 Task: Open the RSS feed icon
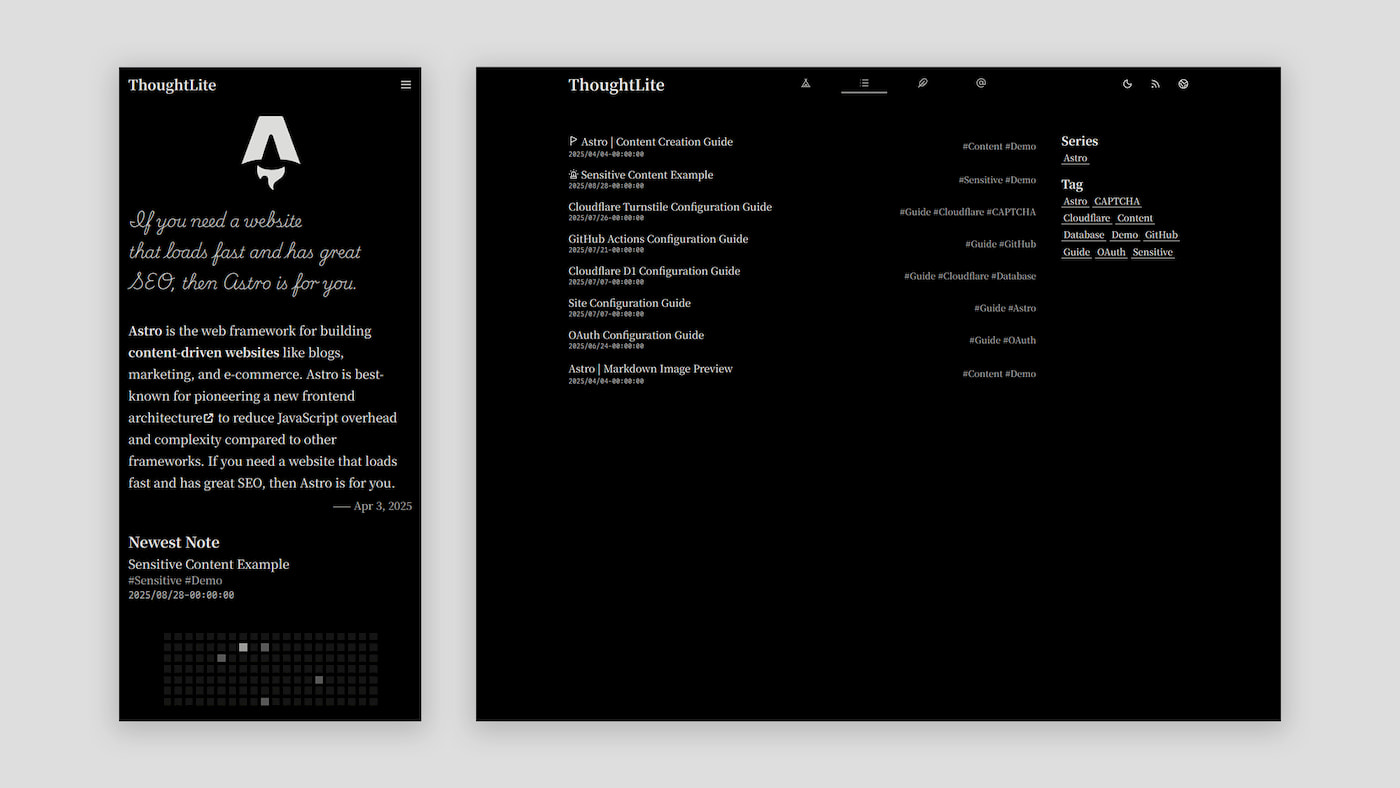pos(1155,85)
